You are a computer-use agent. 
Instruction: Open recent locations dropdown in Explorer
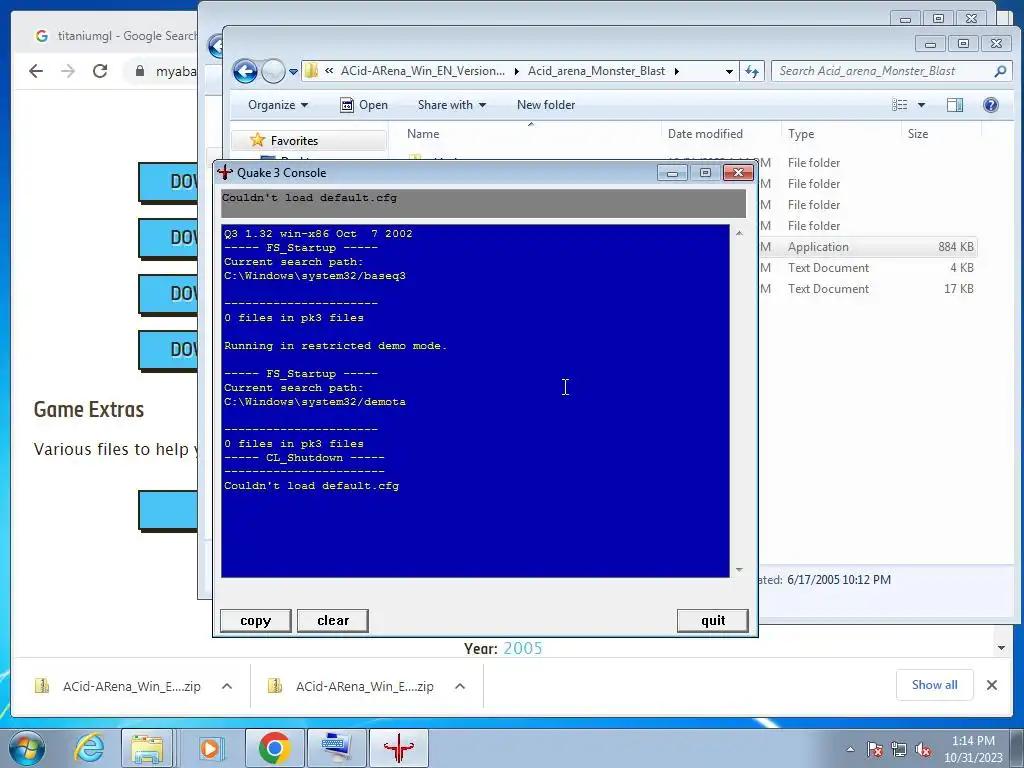(293, 72)
